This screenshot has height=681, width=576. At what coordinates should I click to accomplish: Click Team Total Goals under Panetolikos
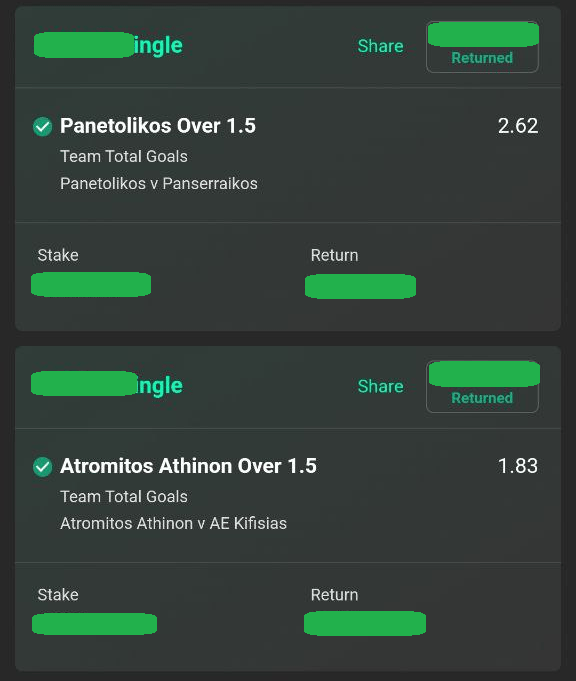[x=124, y=156]
